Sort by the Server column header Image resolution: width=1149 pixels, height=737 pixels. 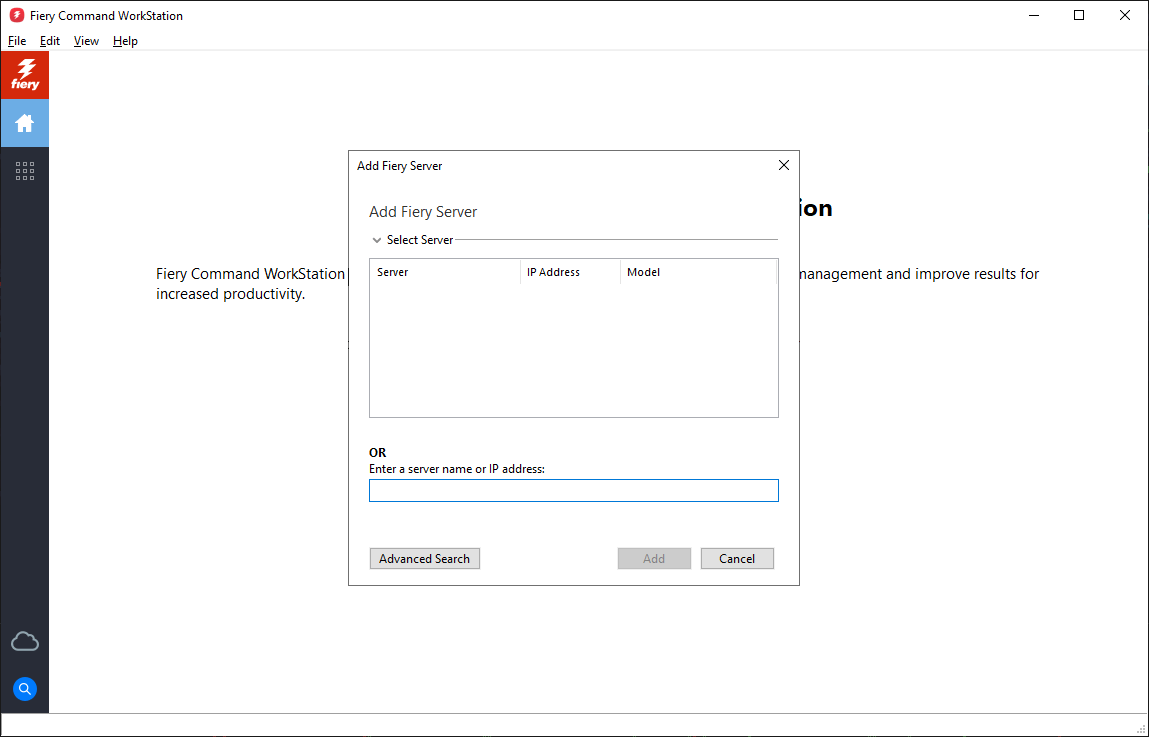click(x=445, y=272)
